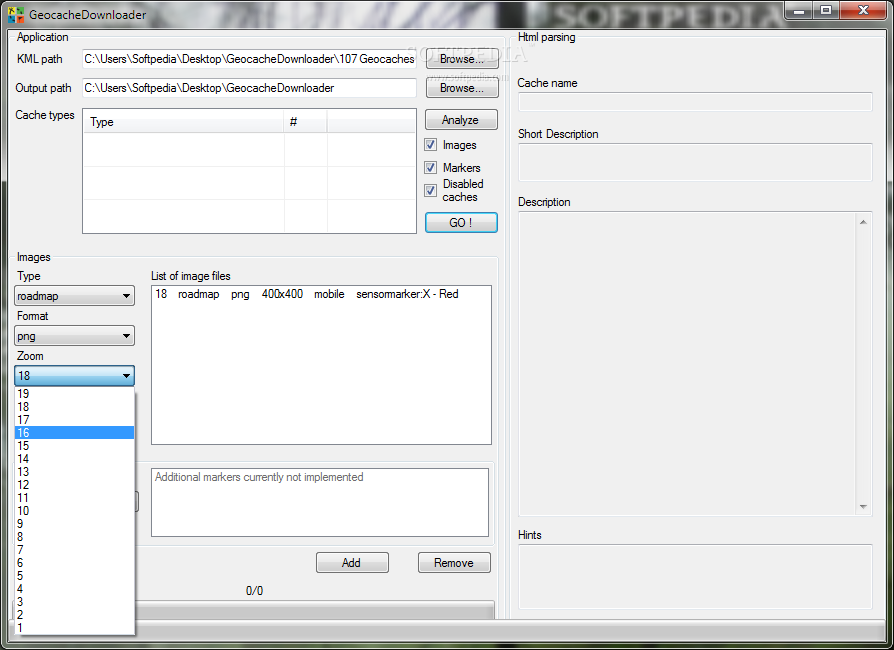Click the Output path input field
Viewport: 894px width, 650px height.
pos(249,88)
